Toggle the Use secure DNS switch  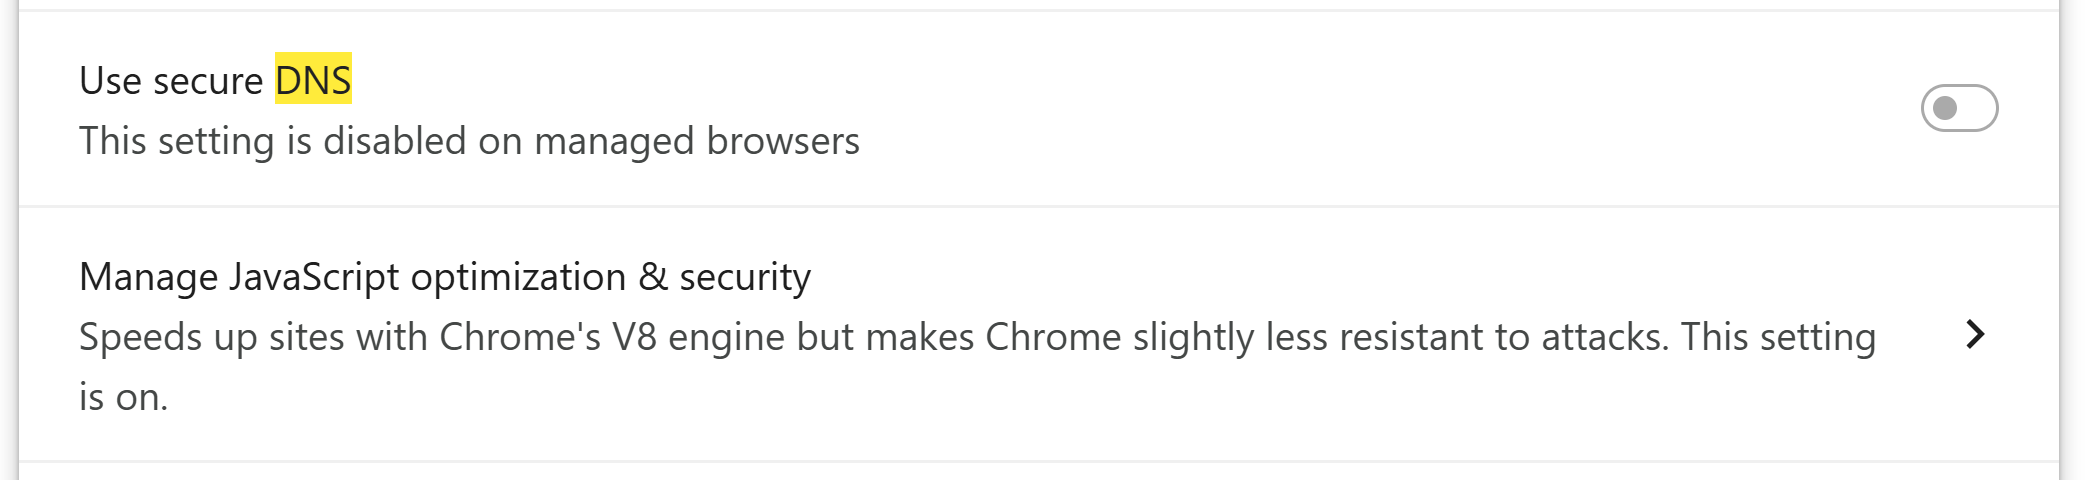(1958, 108)
